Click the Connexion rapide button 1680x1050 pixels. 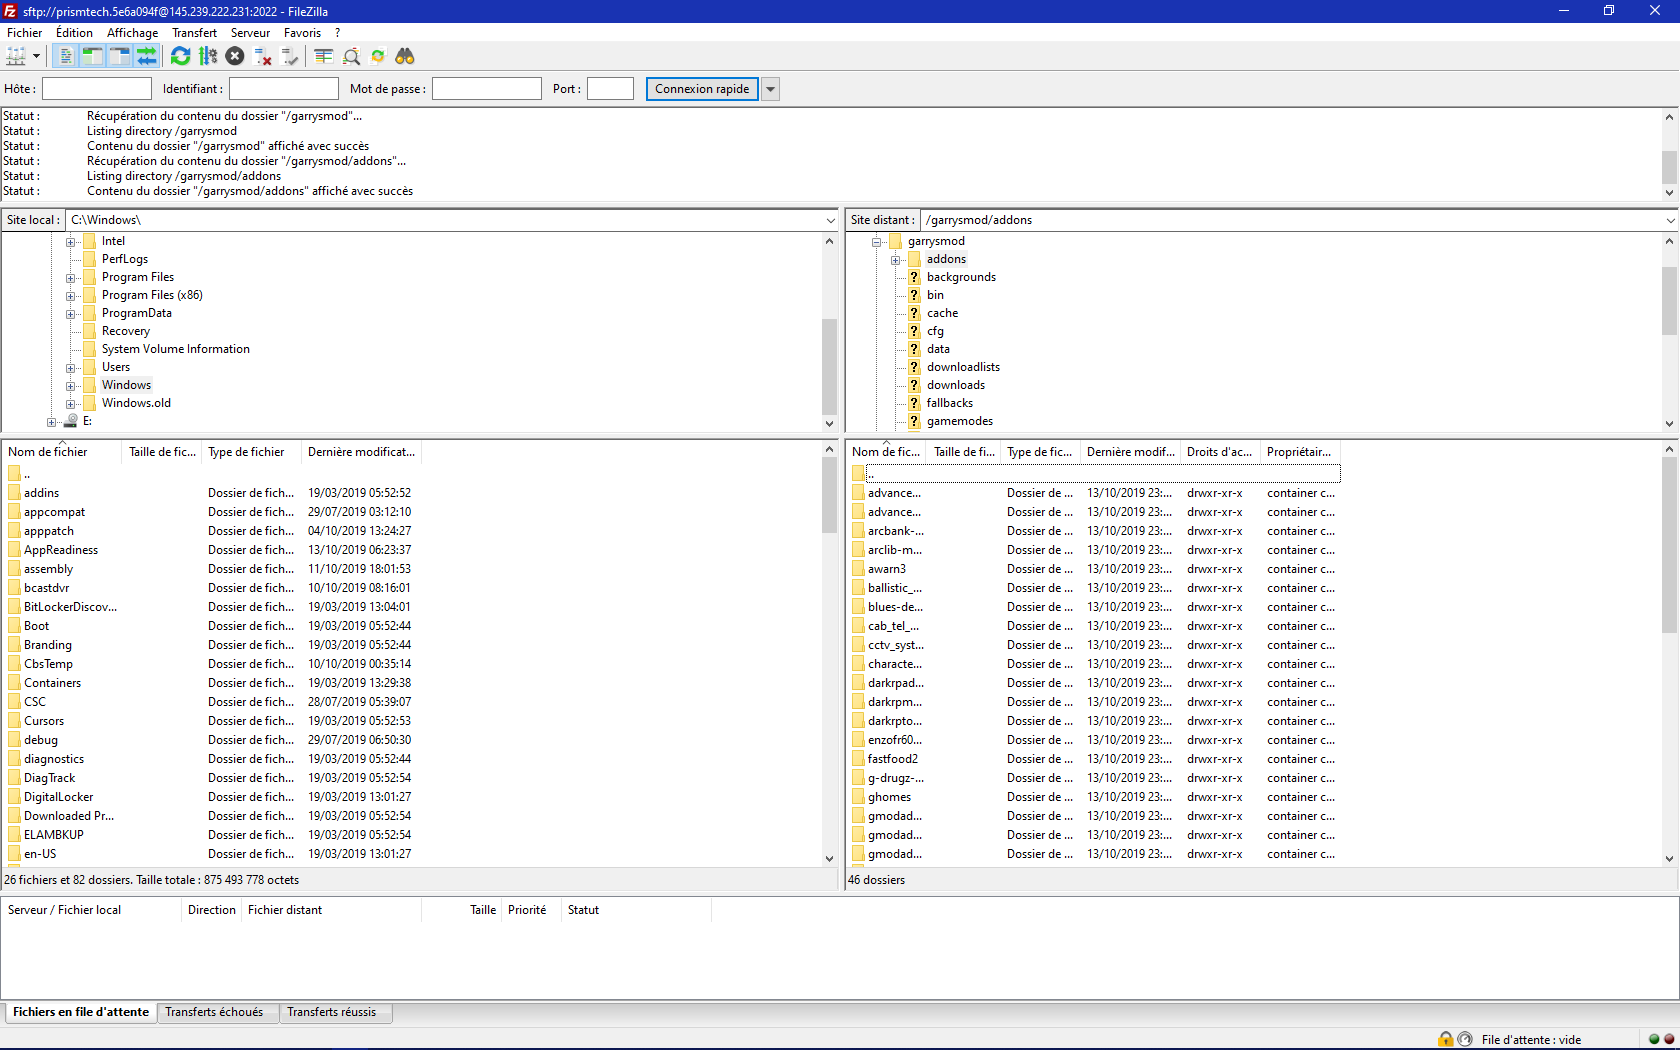[x=702, y=89]
